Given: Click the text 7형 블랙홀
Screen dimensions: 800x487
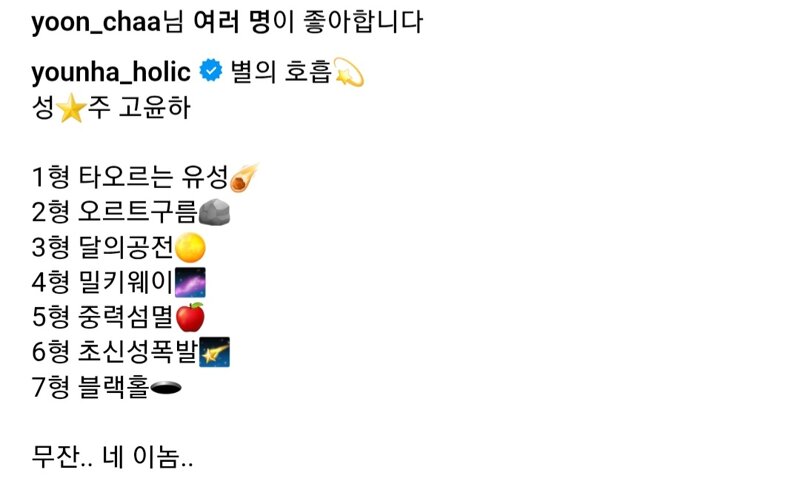Looking at the screenshot, I should pyautogui.click(x=91, y=387).
